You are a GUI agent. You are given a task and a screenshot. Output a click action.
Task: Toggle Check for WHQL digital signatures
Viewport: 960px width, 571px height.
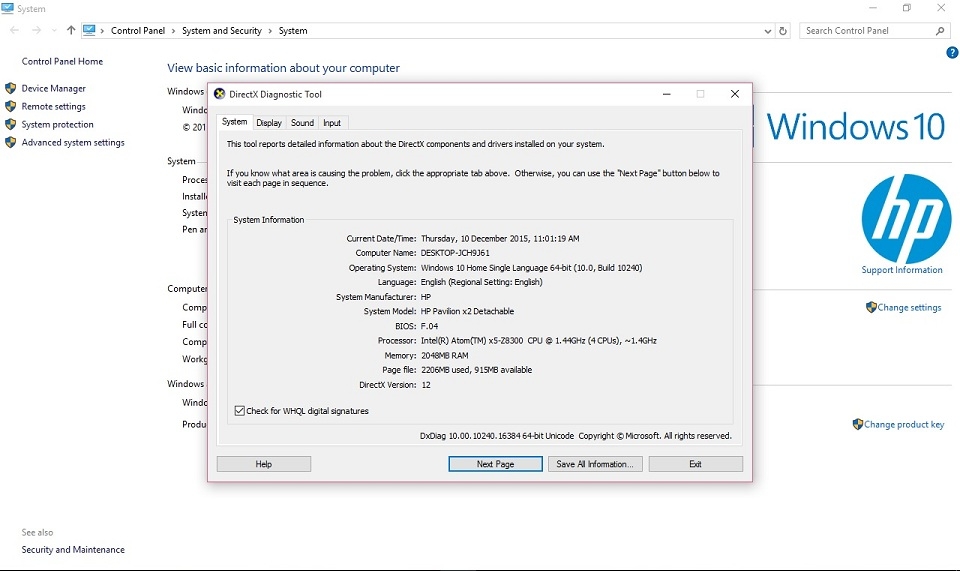pyautogui.click(x=239, y=411)
